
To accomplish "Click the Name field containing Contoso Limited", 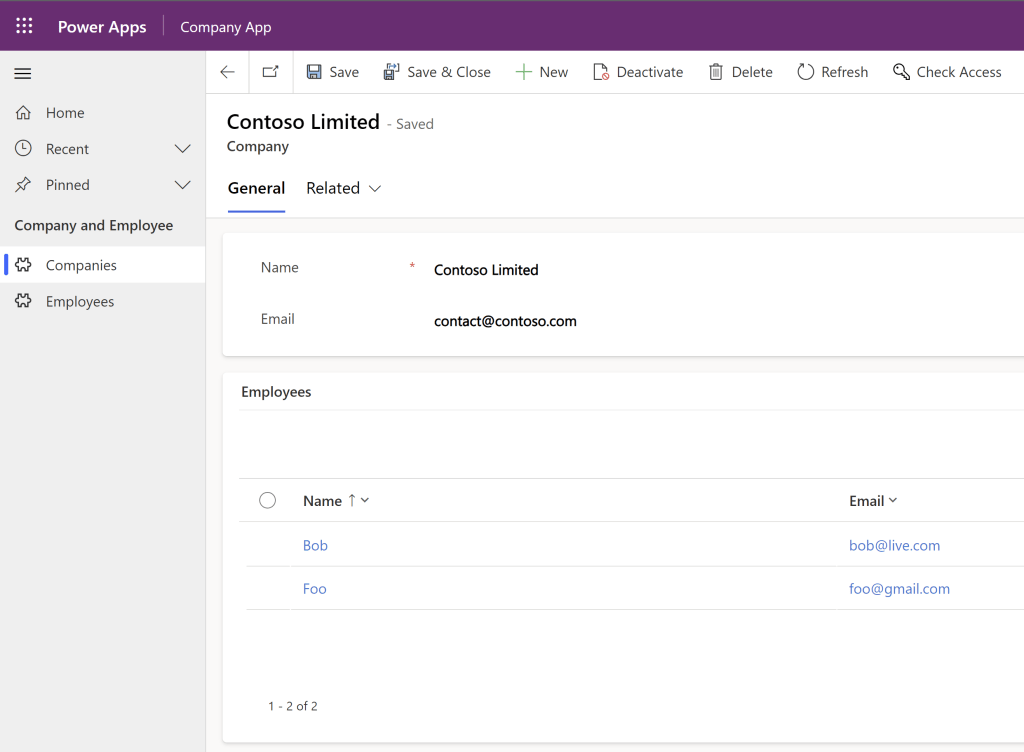I will [x=486, y=270].
